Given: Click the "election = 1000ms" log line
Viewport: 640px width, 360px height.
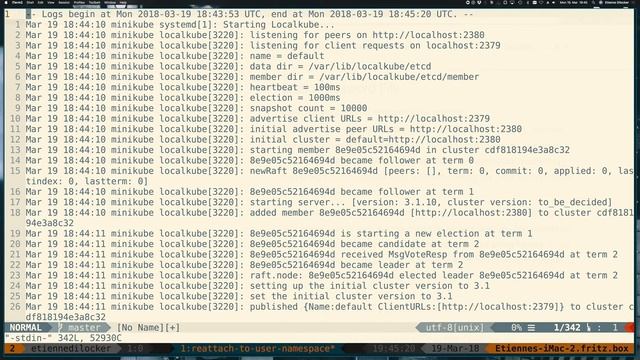Looking at the screenshot, I should (183, 98).
